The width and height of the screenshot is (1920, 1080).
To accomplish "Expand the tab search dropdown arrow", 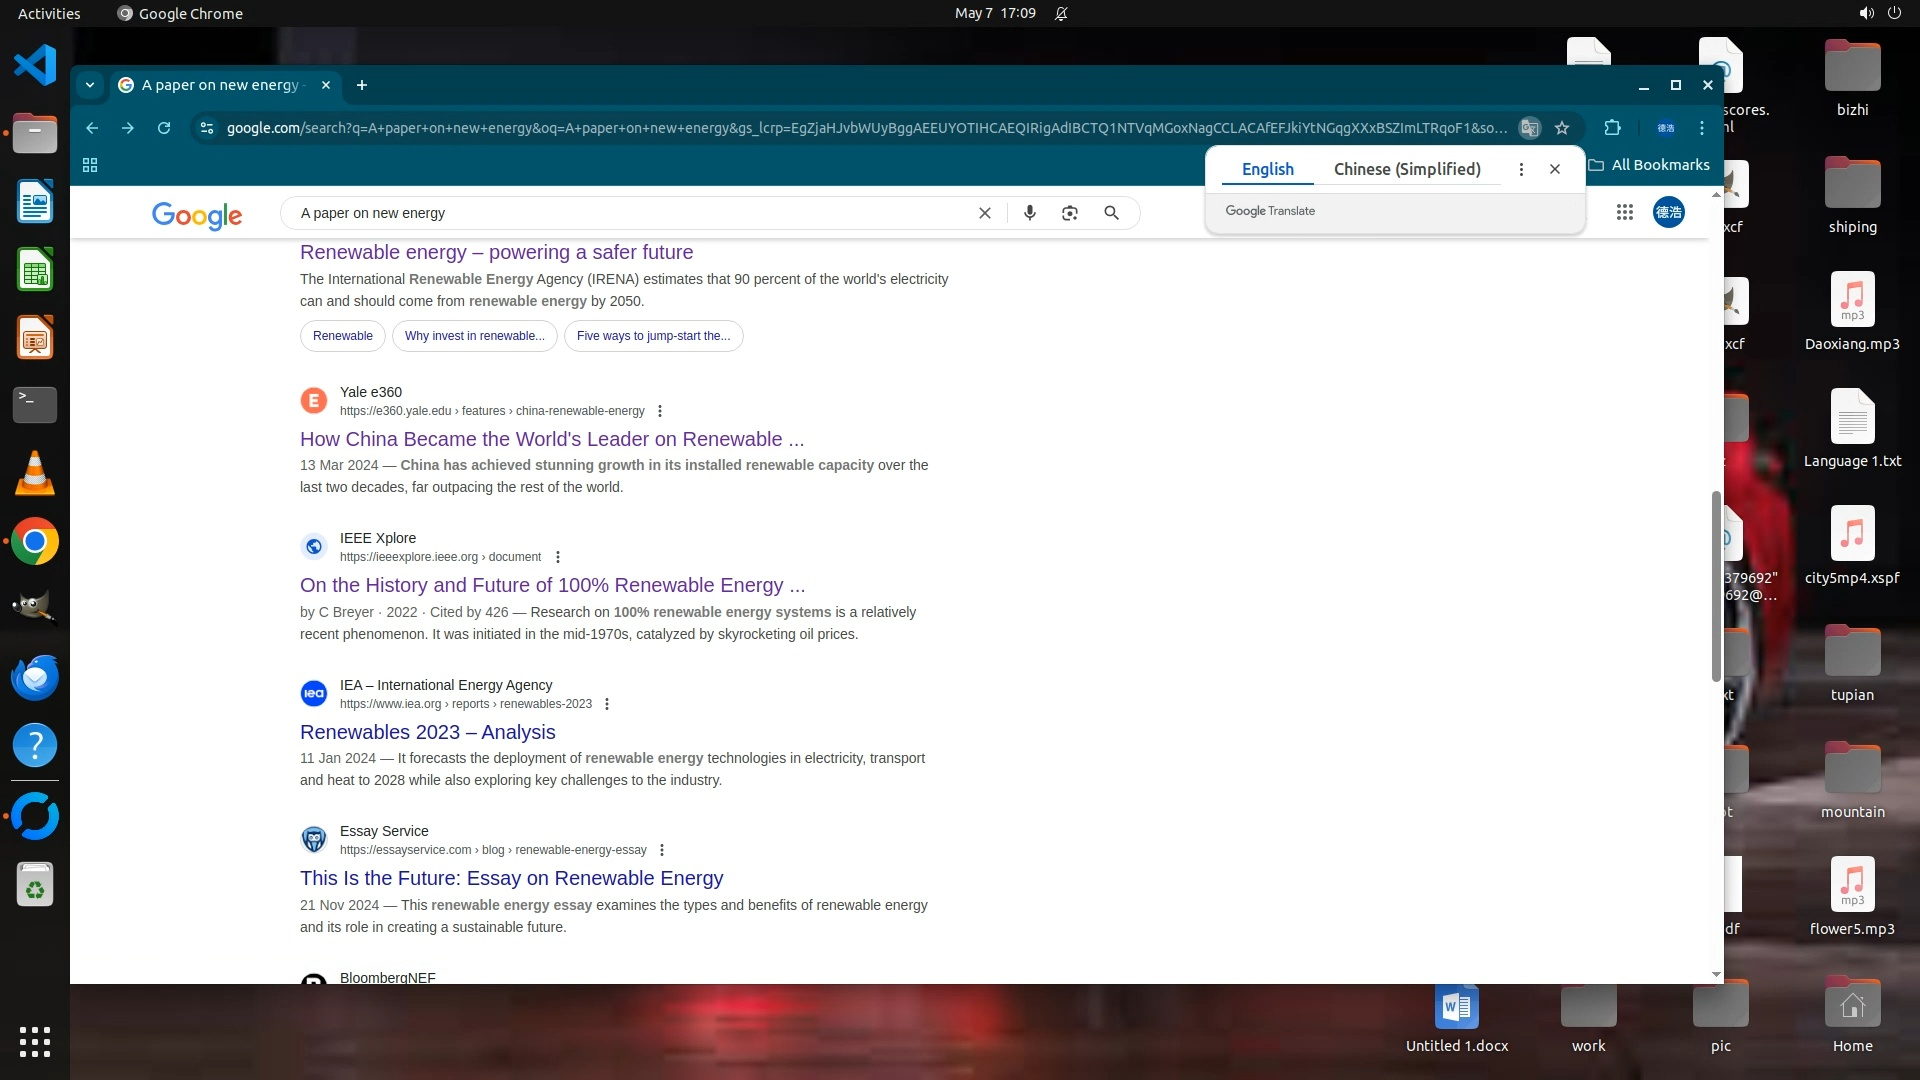I will tap(90, 85).
